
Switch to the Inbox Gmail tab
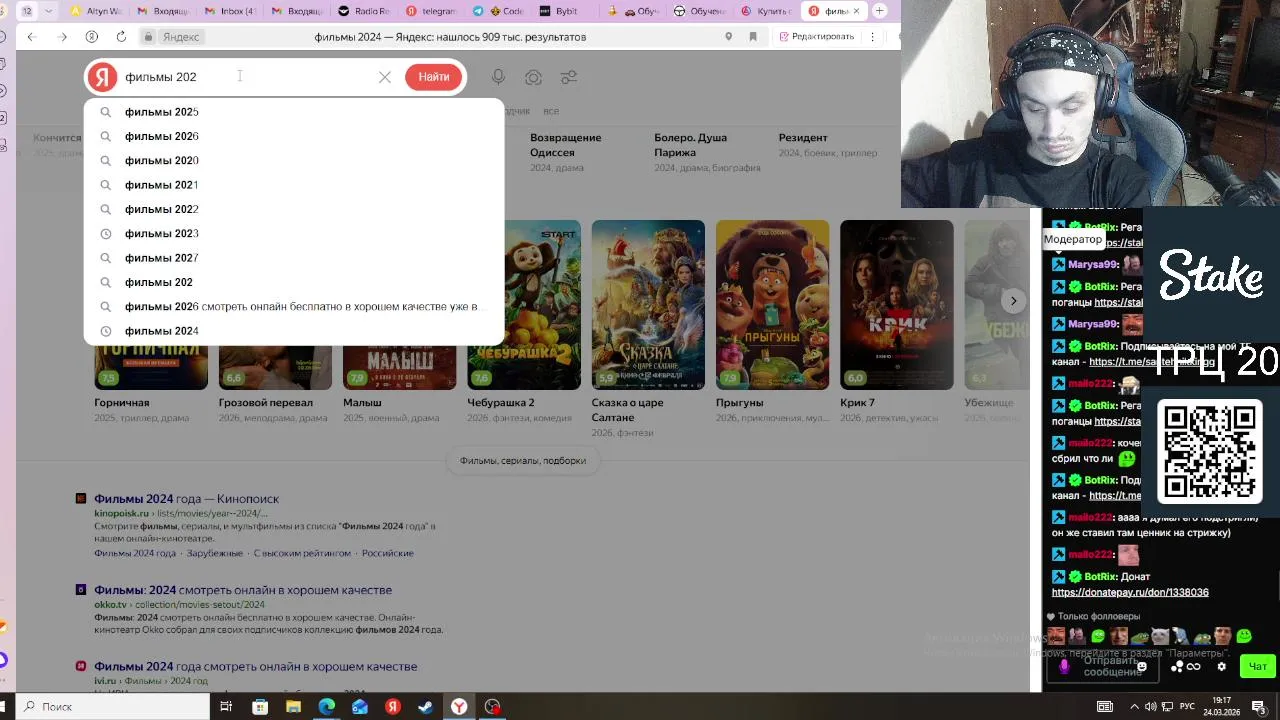point(229,11)
